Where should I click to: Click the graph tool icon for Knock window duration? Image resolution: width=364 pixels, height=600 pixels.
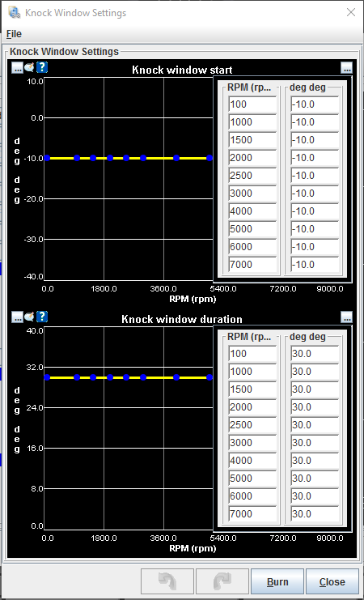click(29, 317)
